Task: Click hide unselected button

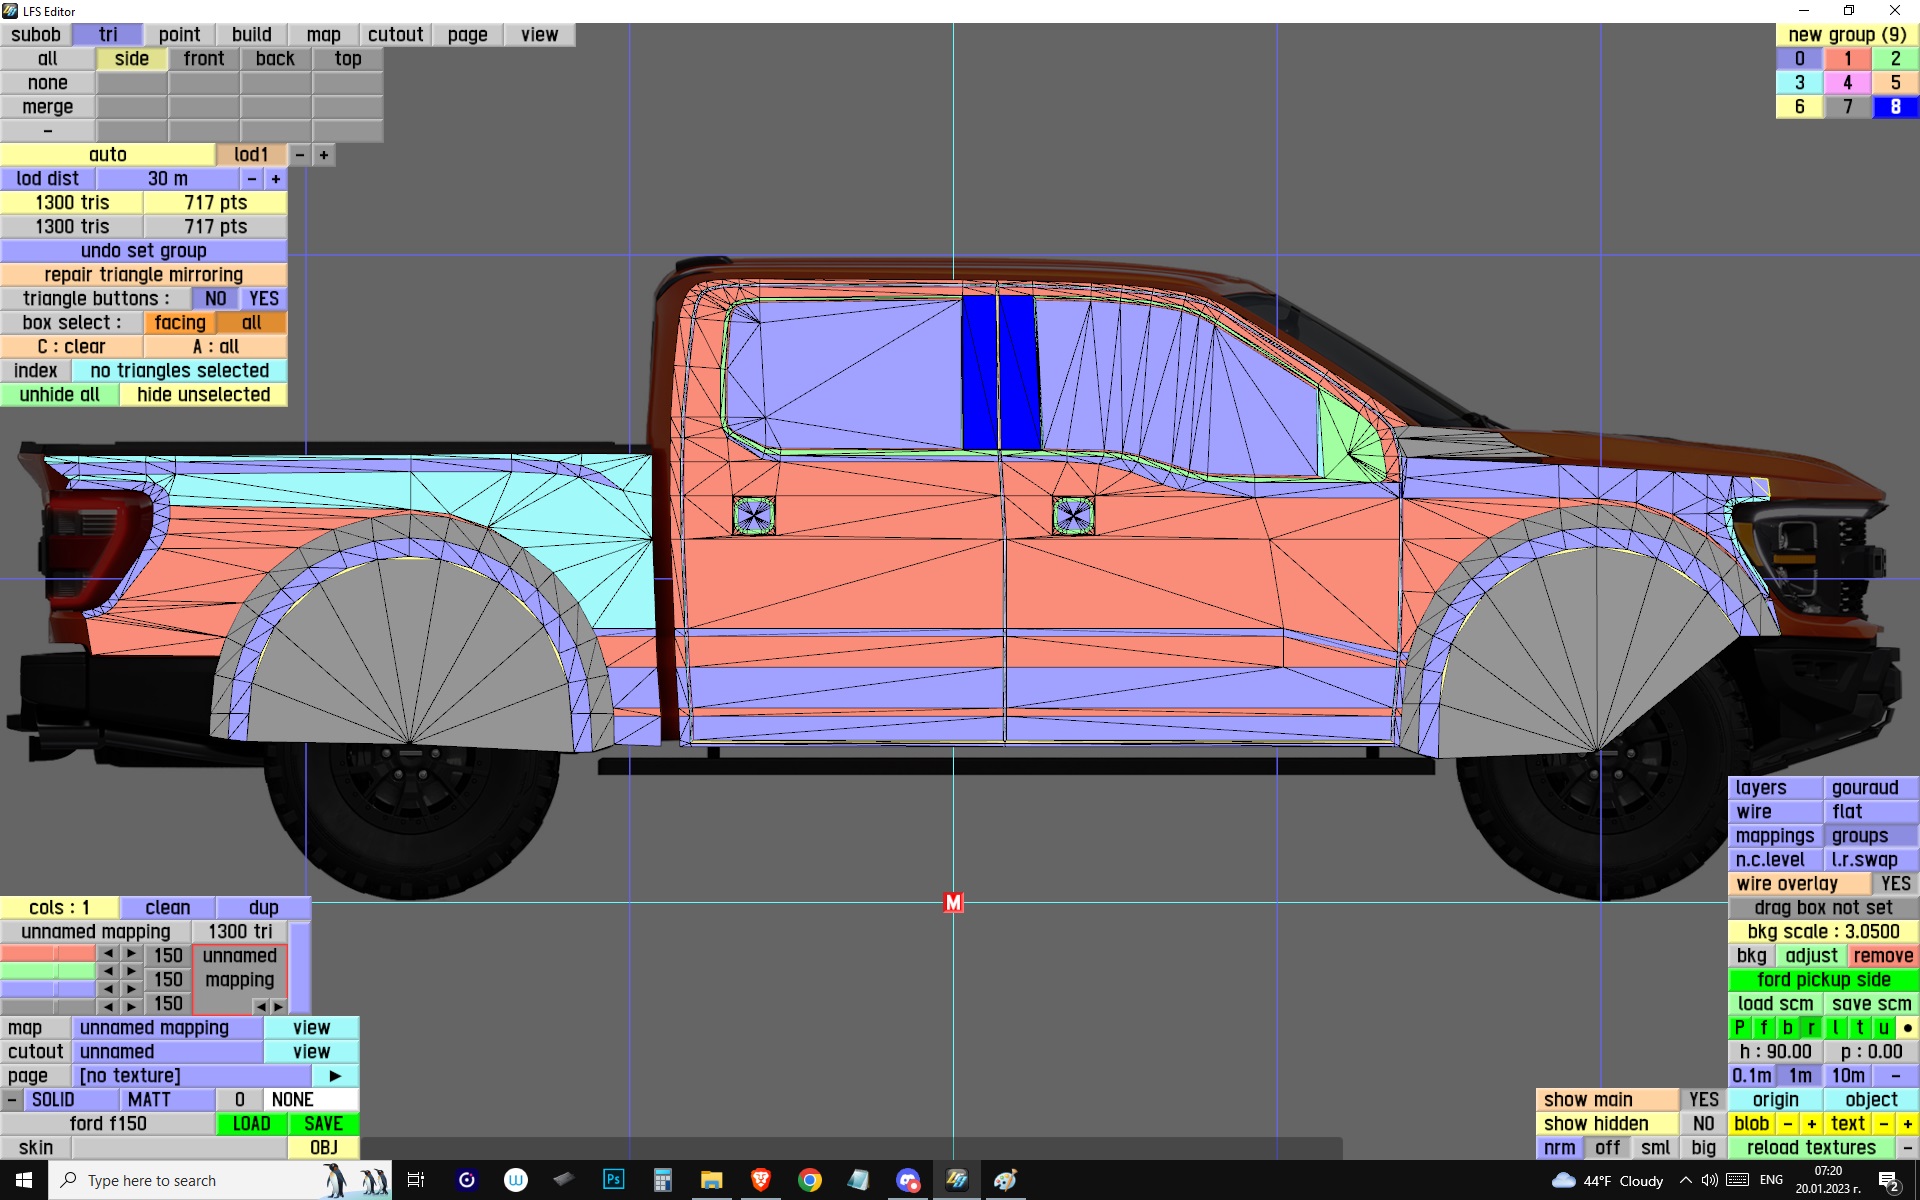Action: click(203, 395)
